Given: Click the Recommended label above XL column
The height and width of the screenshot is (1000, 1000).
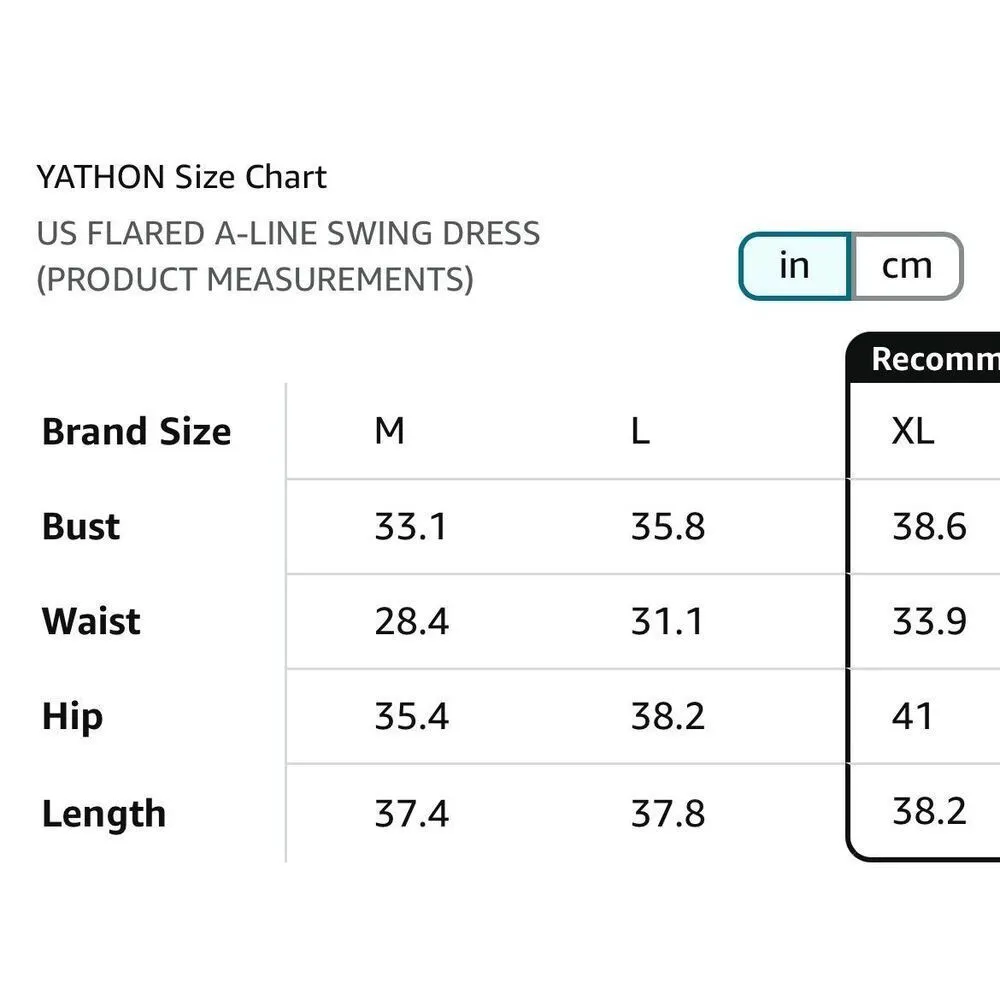Looking at the screenshot, I should point(934,359).
